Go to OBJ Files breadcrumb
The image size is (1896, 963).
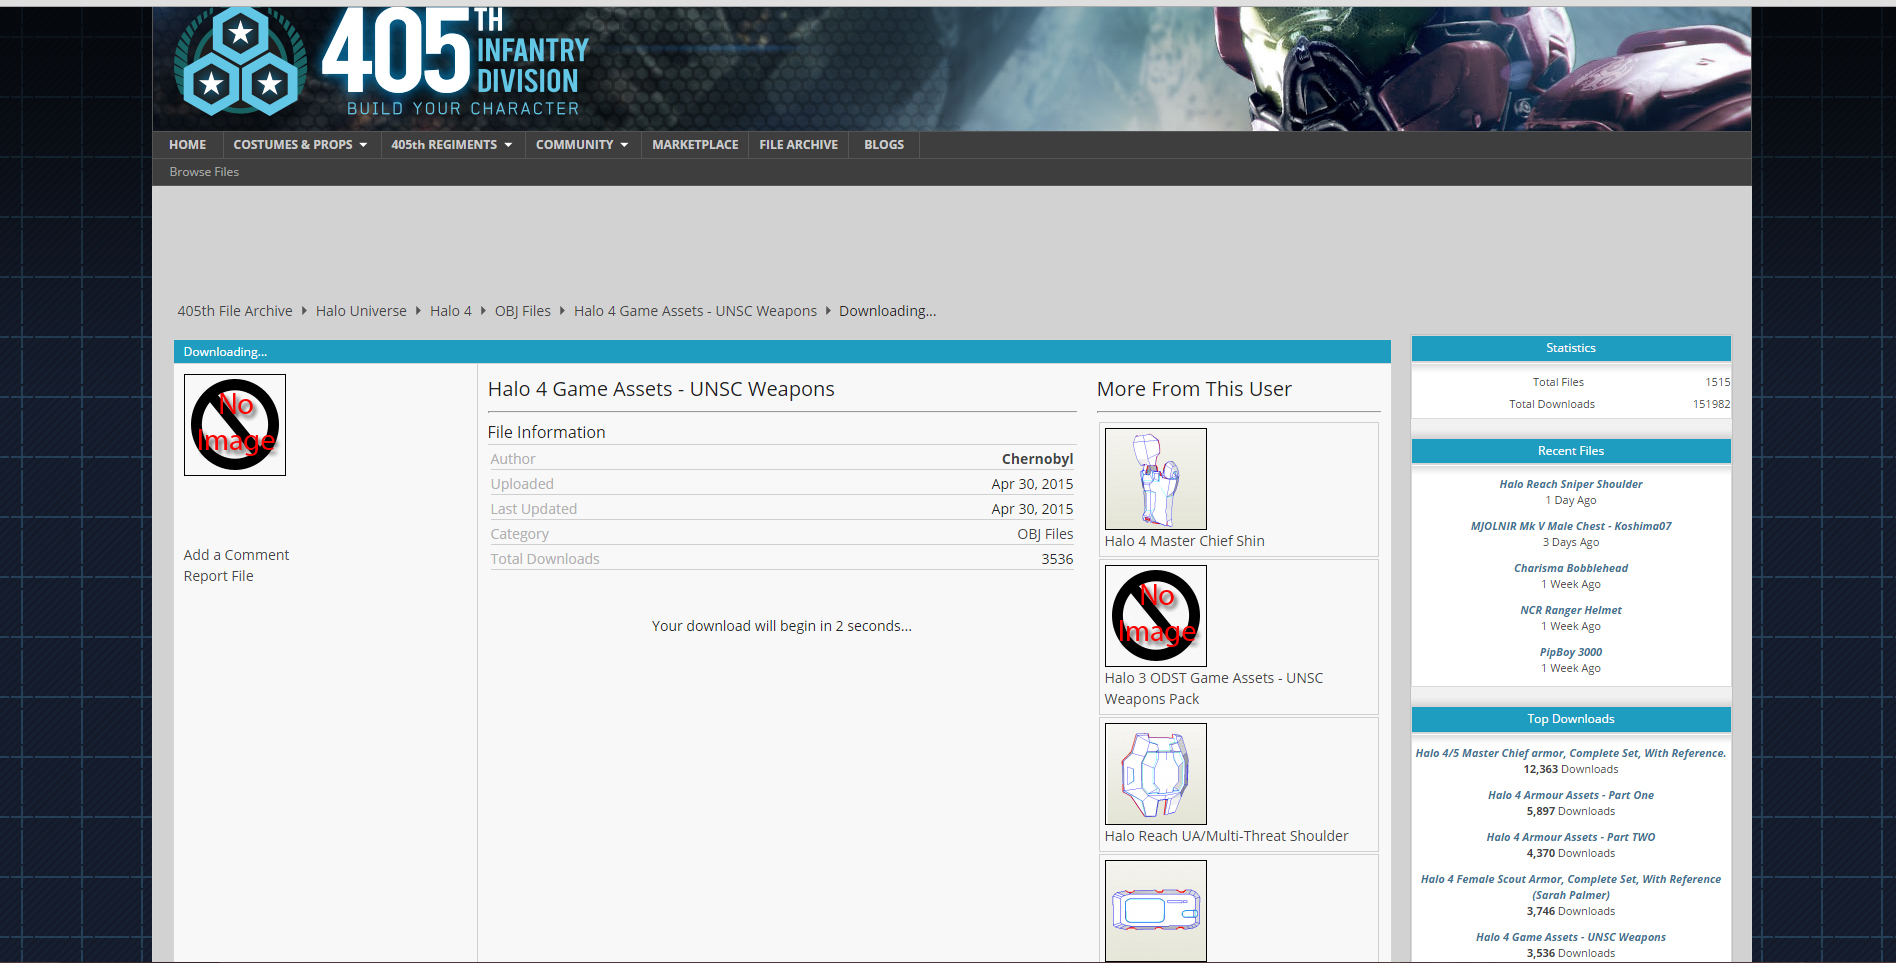pos(523,311)
